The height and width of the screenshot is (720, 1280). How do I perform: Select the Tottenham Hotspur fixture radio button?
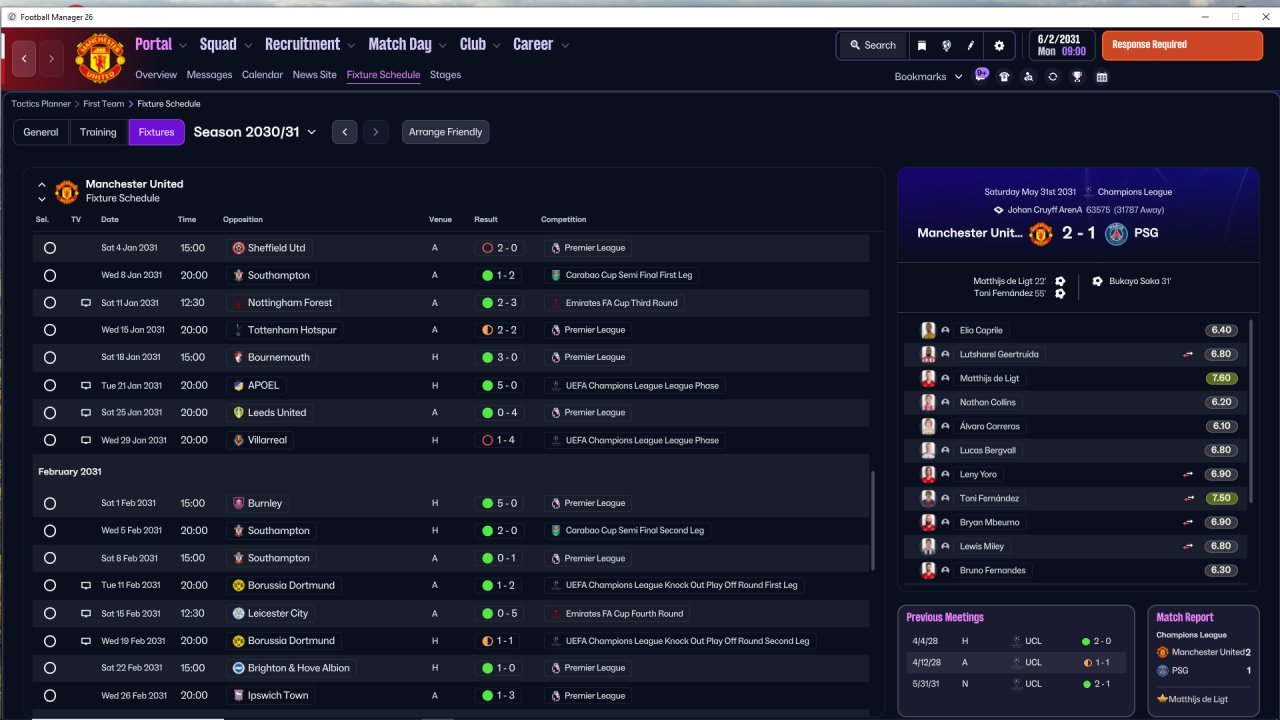click(x=49, y=330)
